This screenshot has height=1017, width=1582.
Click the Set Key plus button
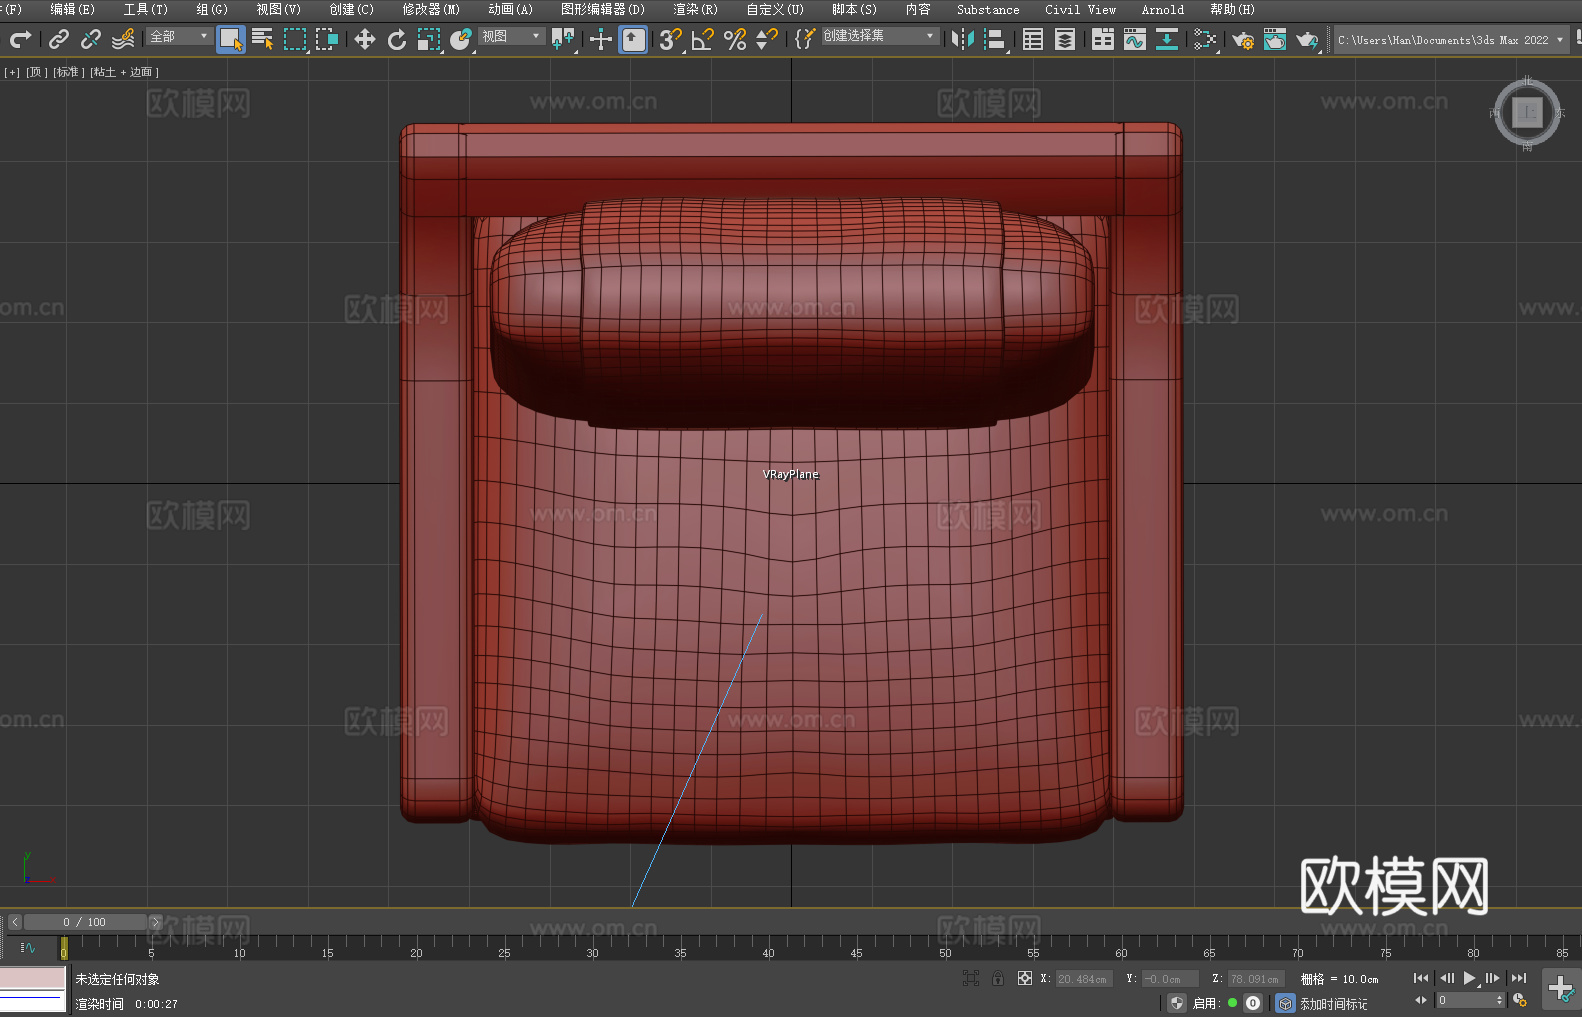pos(1560,989)
